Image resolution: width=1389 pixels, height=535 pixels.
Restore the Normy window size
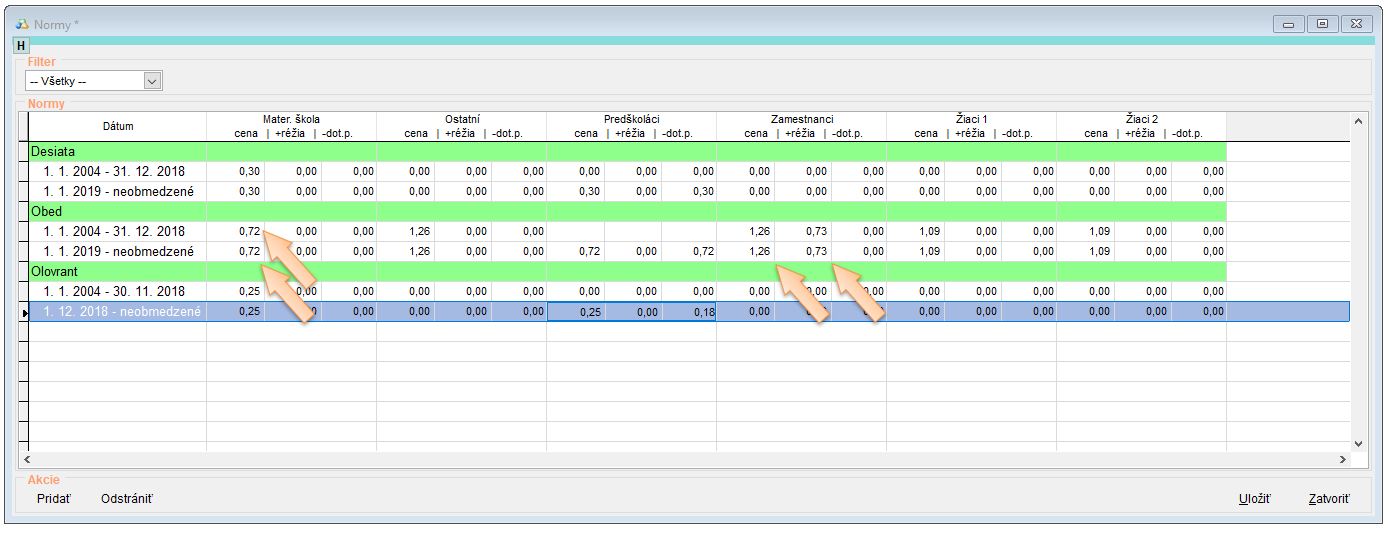pyautogui.click(x=1322, y=24)
